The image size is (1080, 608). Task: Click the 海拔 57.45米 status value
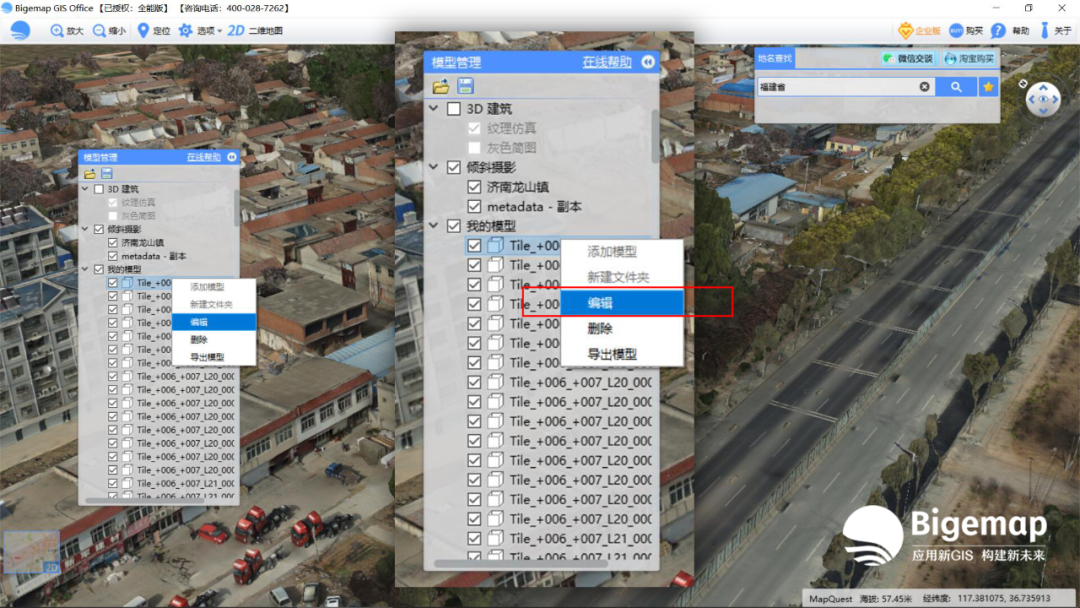click(x=886, y=598)
